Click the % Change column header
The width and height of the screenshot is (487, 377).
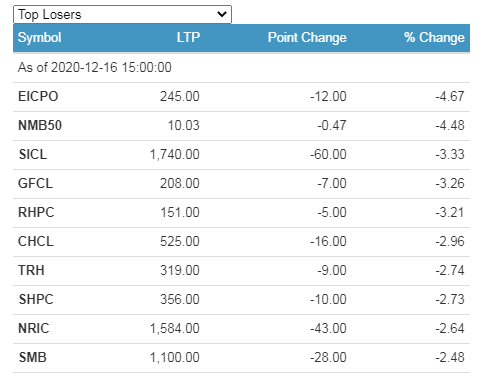[x=434, y=37]
